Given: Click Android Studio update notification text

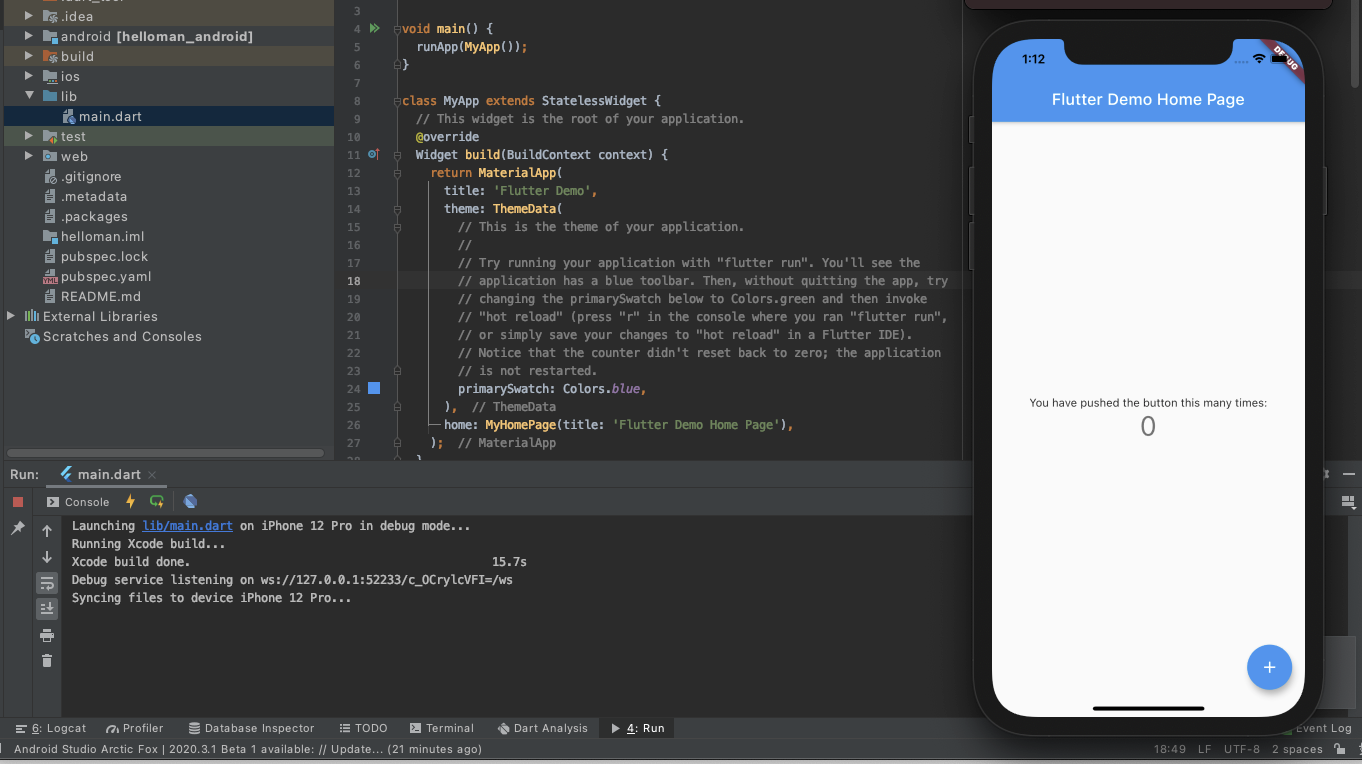Looking at the screenshot, I should tap(248, 749).
